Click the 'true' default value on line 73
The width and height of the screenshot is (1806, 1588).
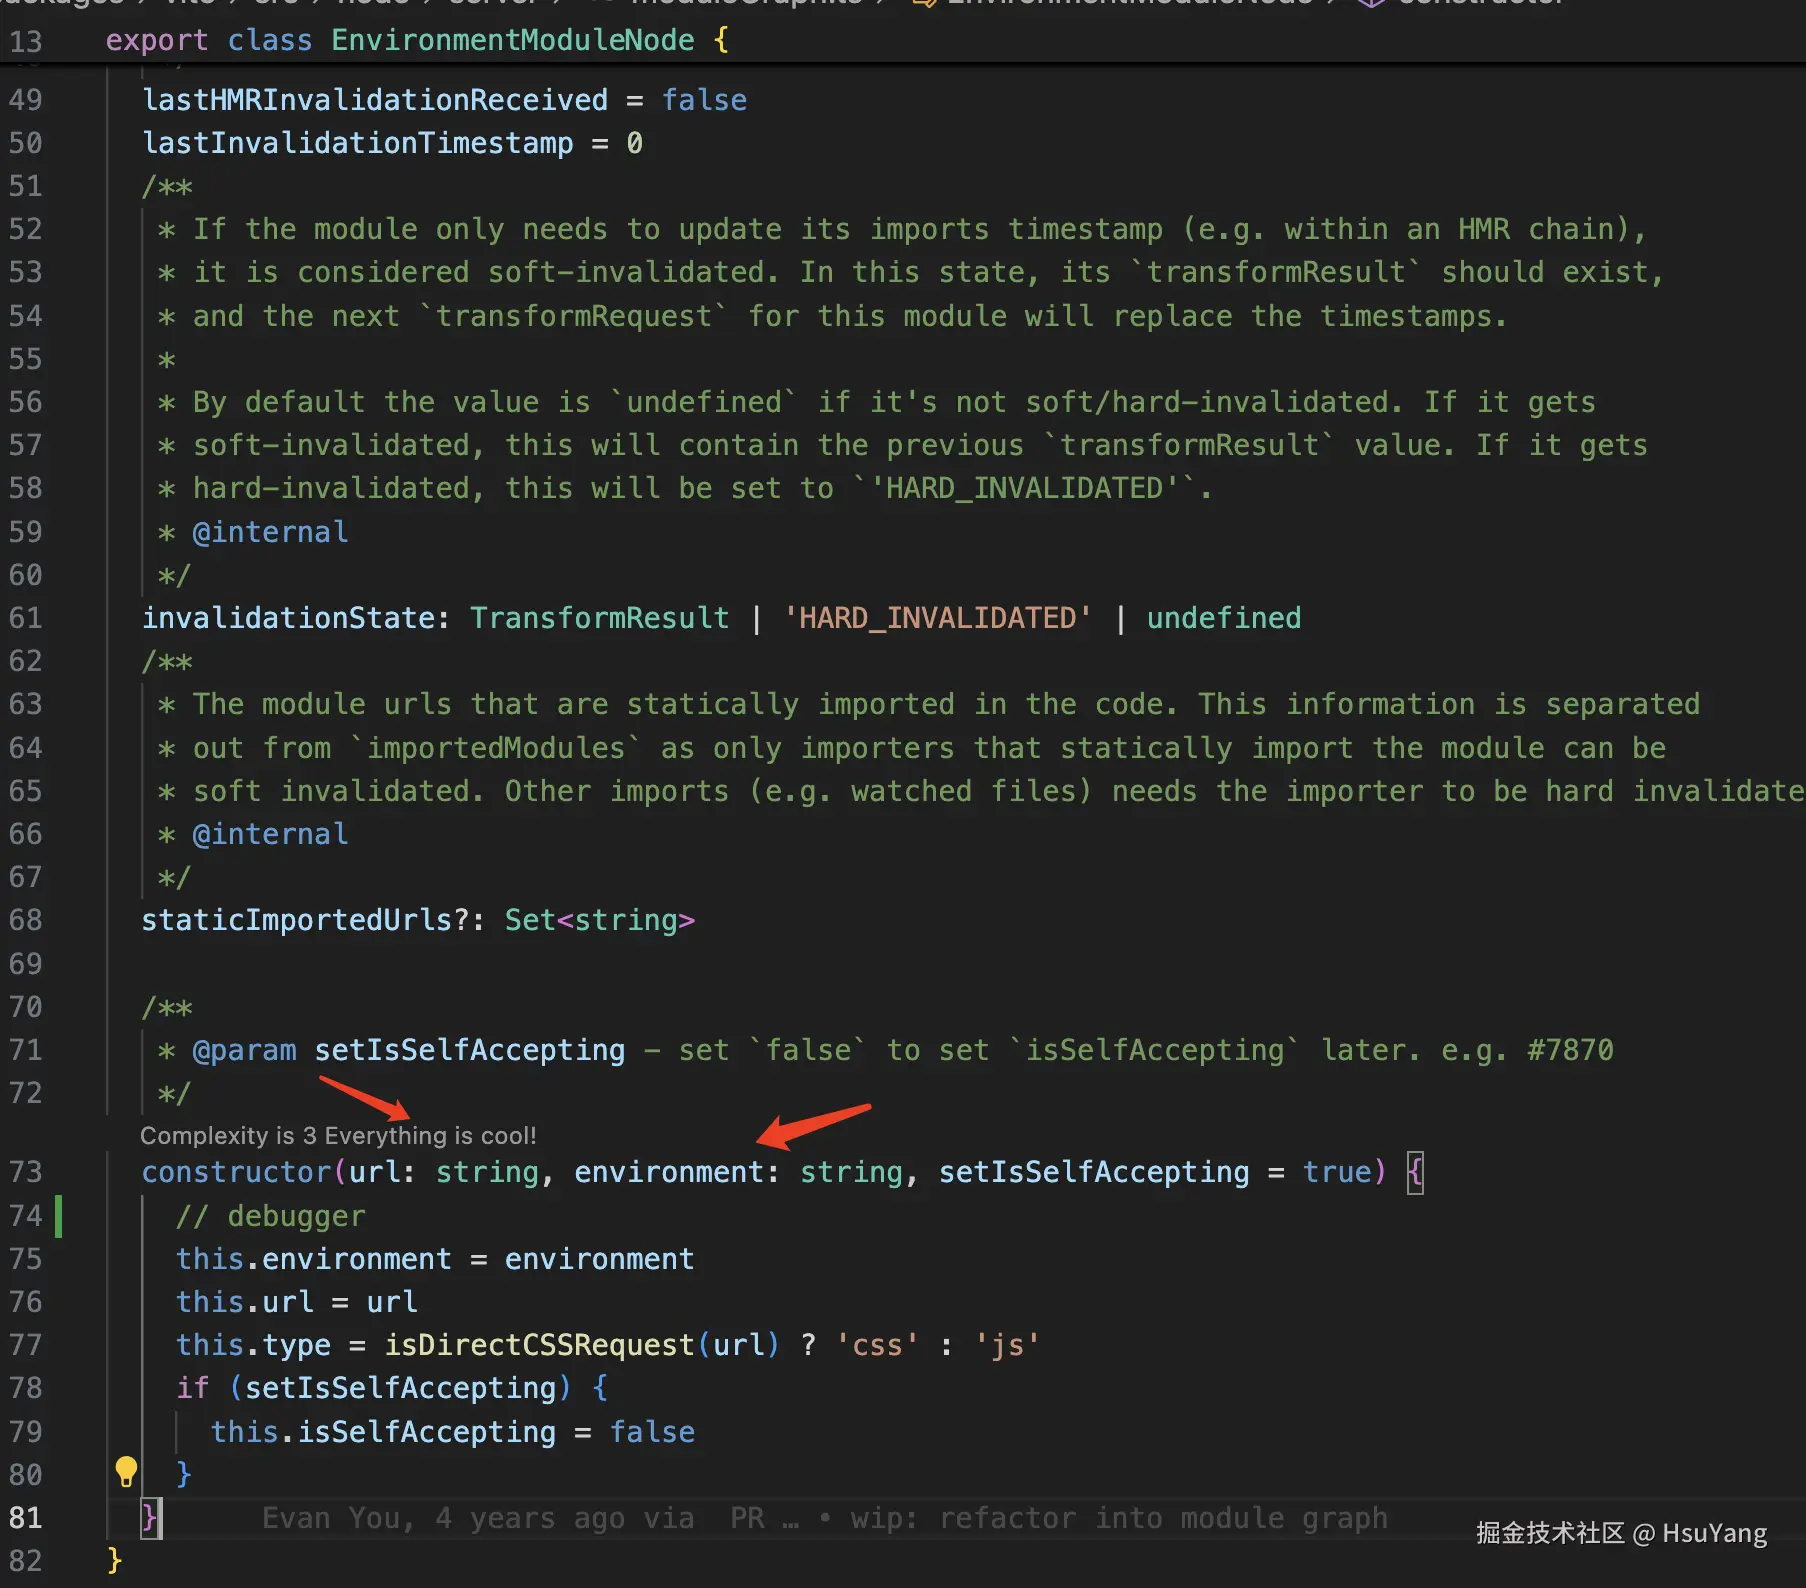click(x=1337, y=1172)
